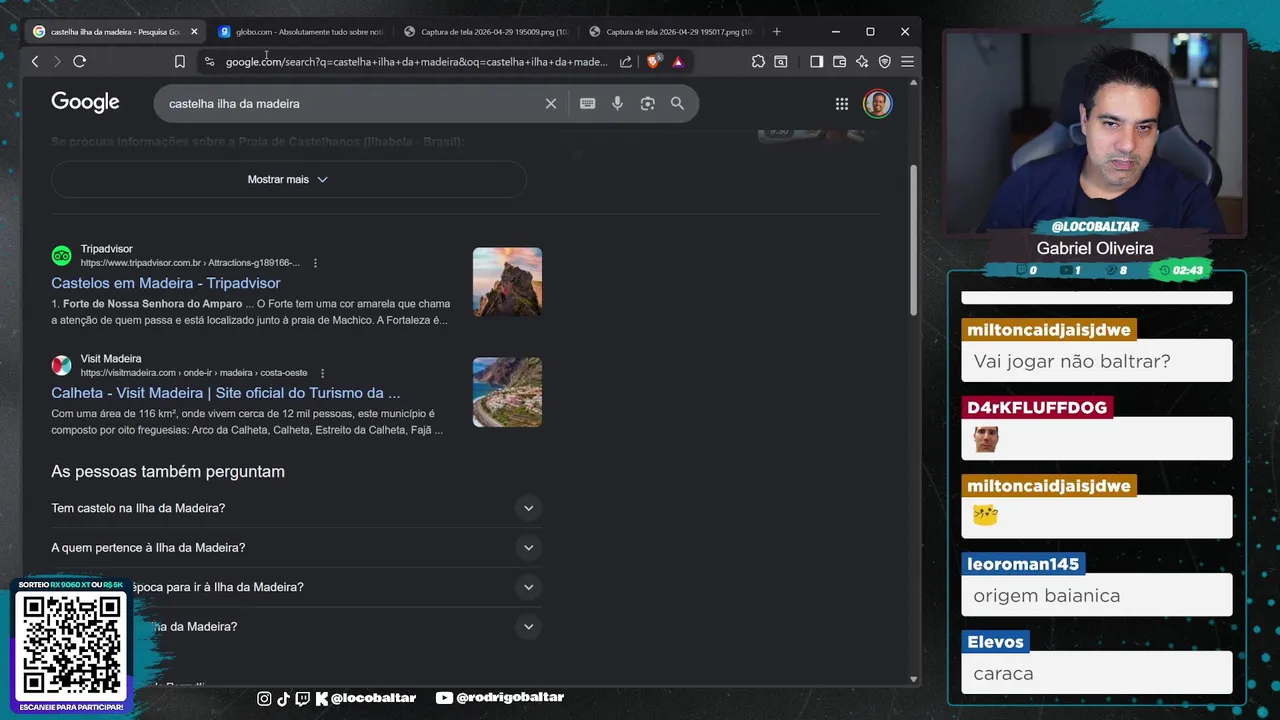Open the Visit Madeira coastal thumbnail
Viewport: 1280px width, 720px height.
tap(507, 392)
